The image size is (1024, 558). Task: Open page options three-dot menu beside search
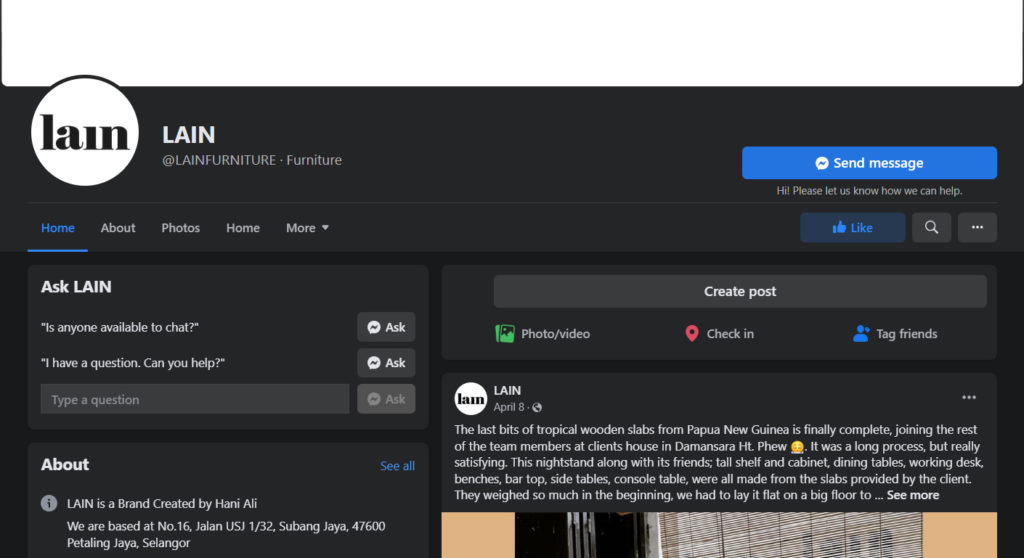(977, 227)
